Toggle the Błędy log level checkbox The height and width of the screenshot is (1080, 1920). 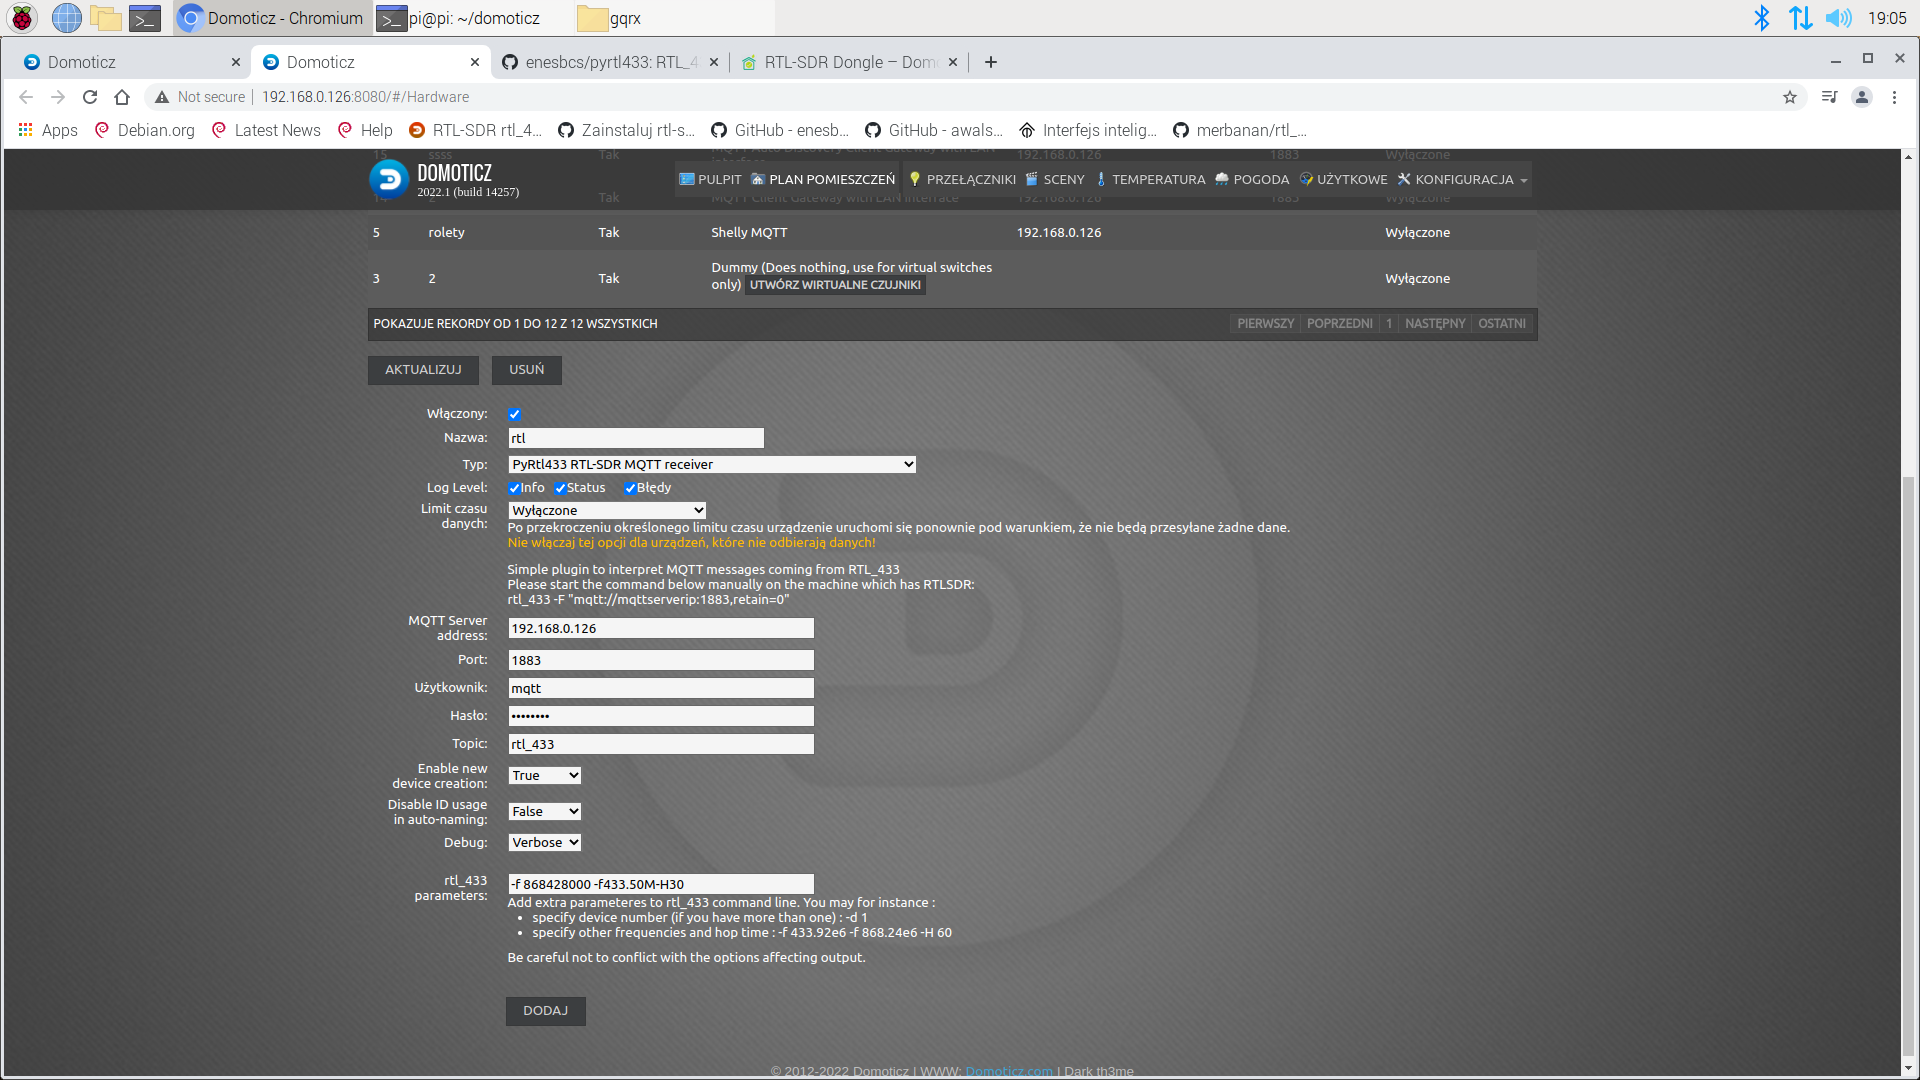[630, 488]
